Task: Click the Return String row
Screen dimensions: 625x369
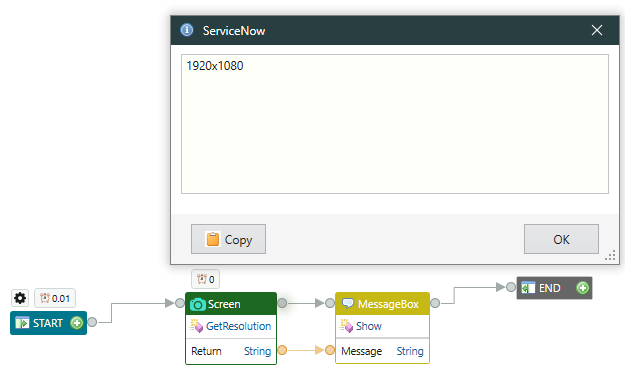Action: tap(231, 351)
